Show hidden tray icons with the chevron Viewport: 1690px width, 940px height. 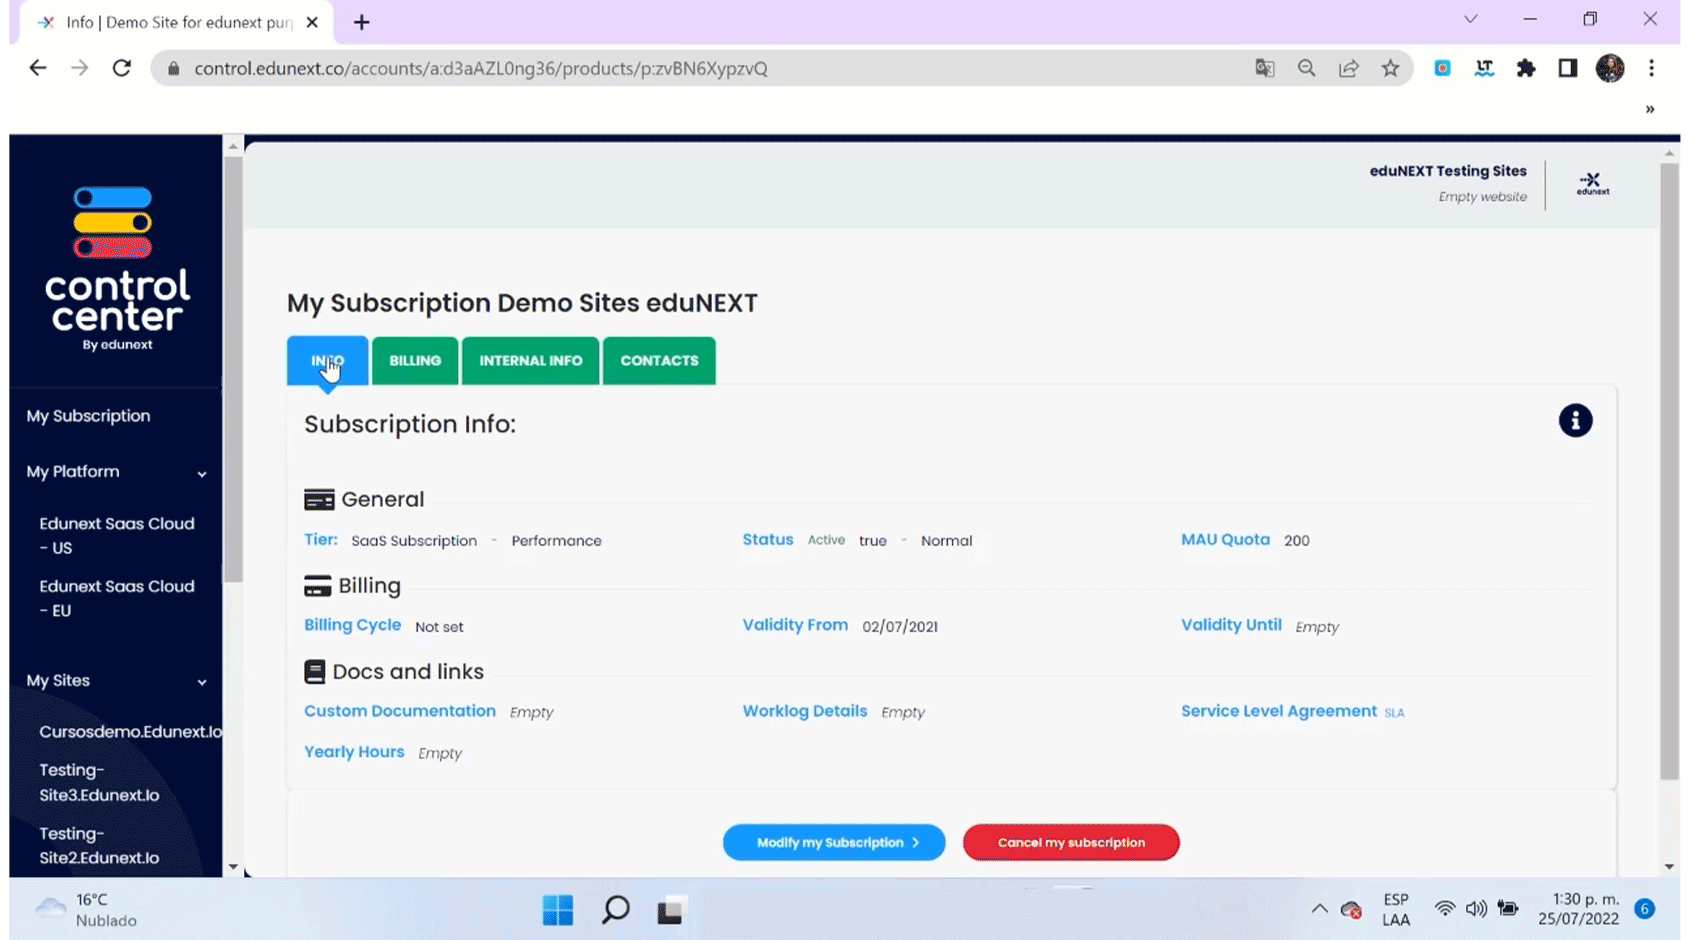1320,909
